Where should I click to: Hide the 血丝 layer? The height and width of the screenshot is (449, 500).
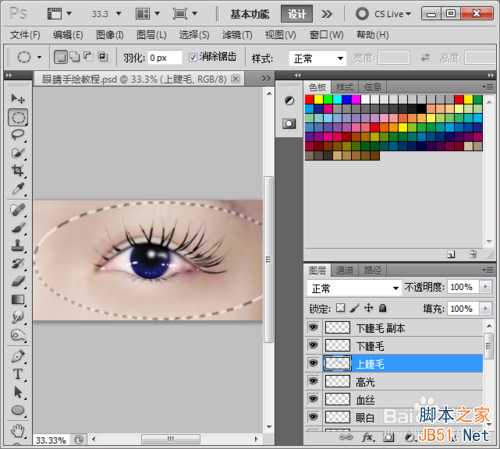click(313, 399)
